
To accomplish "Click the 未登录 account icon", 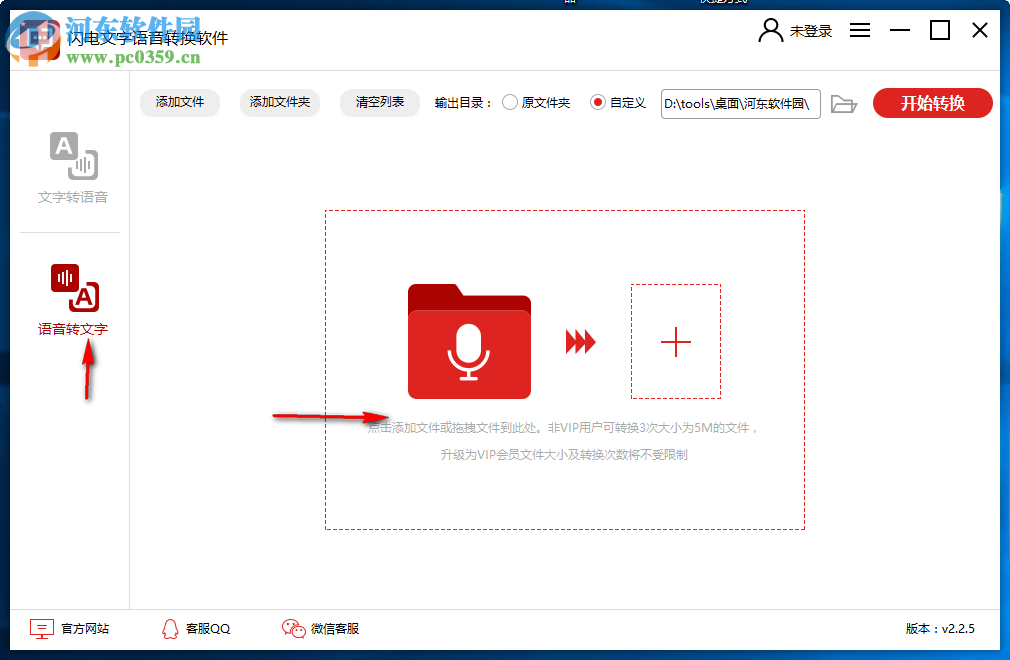I will coord(770,30).
